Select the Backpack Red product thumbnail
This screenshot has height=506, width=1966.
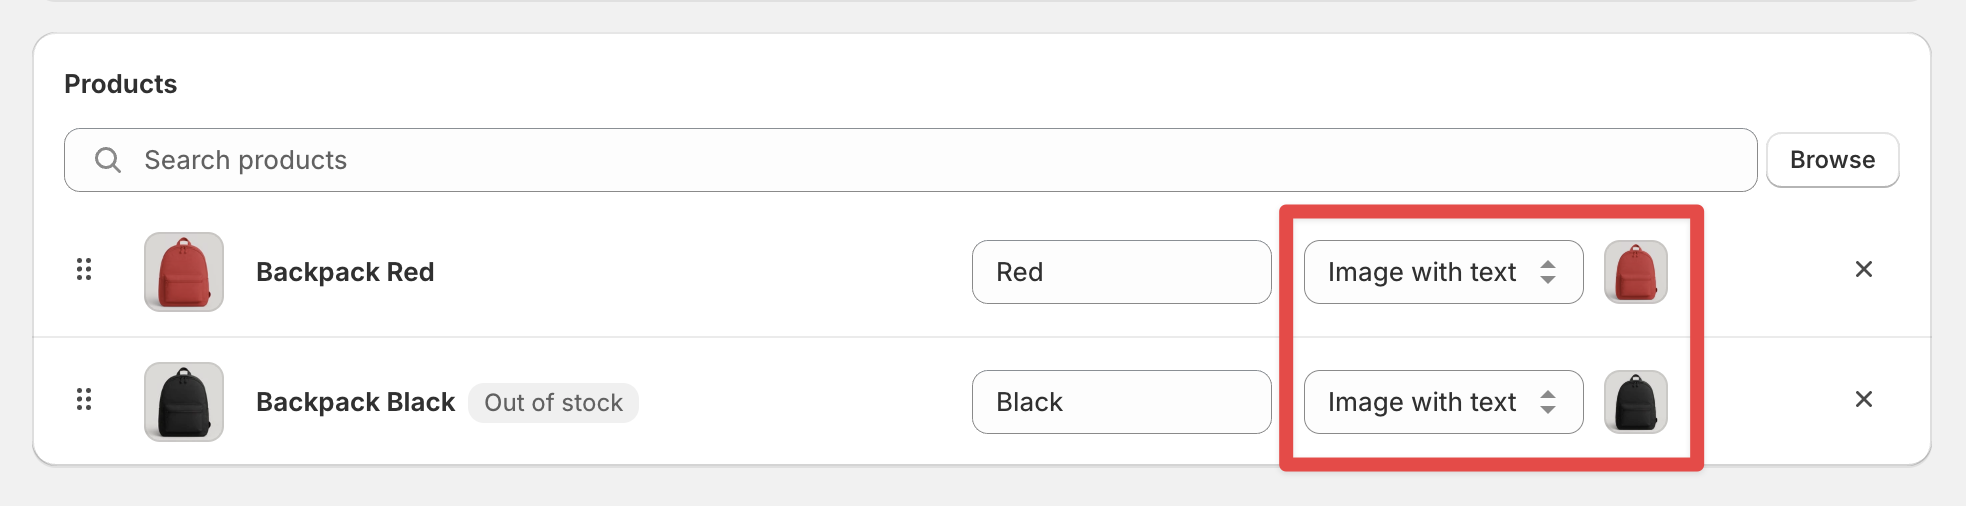pos(184,272)
